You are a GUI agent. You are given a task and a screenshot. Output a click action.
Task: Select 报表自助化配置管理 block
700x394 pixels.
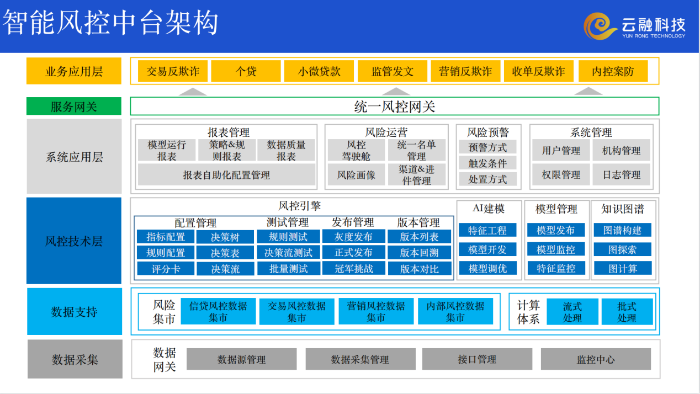[226, 175]
